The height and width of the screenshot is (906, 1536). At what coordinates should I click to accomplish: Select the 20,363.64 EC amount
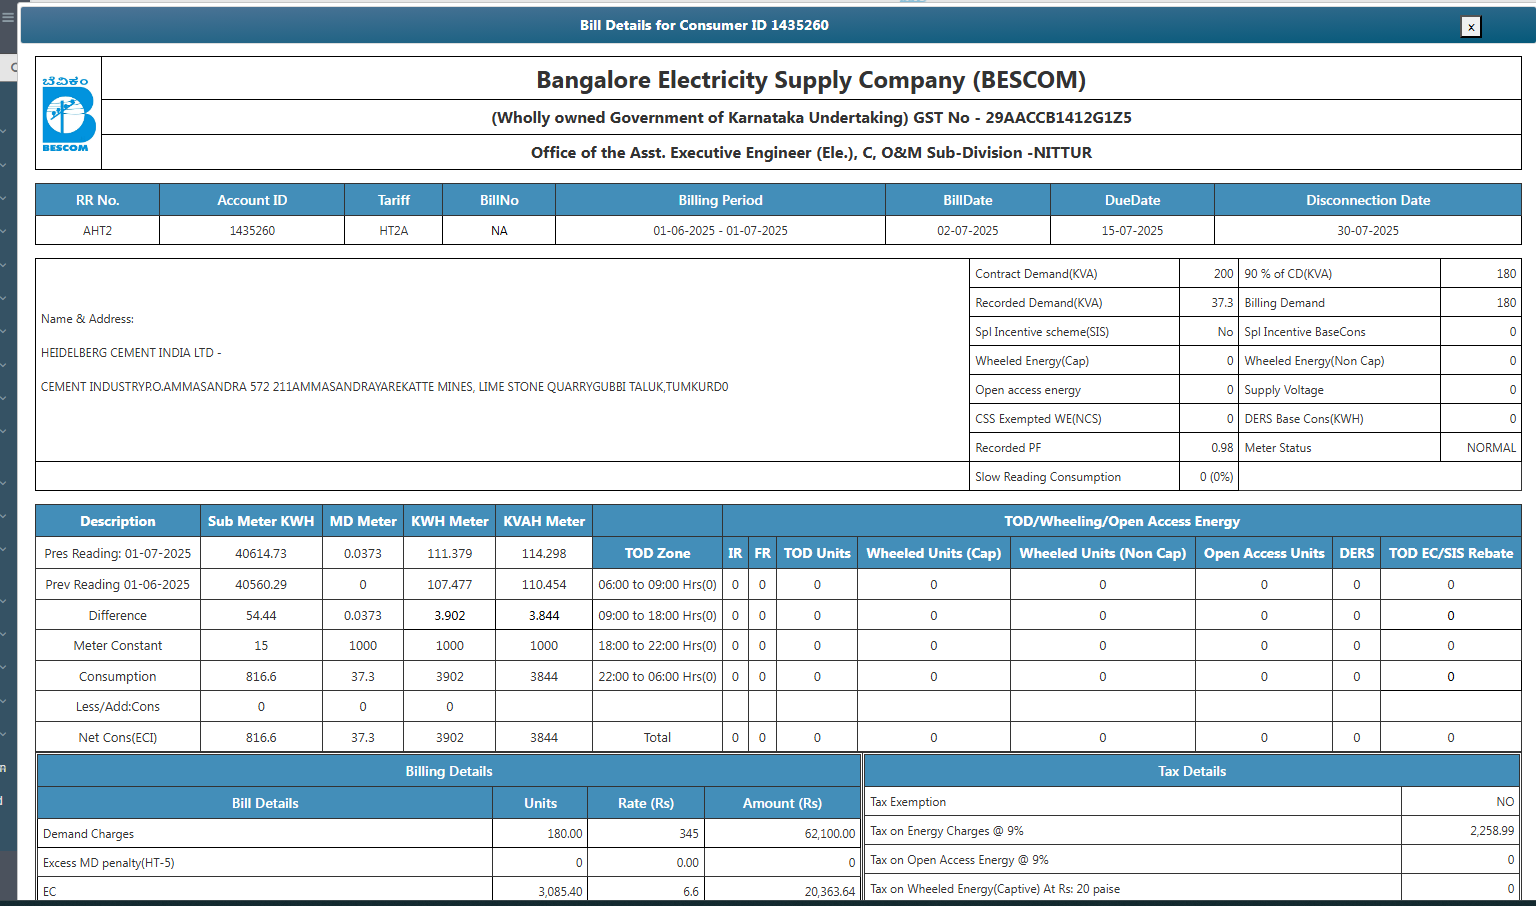(830, 892)
